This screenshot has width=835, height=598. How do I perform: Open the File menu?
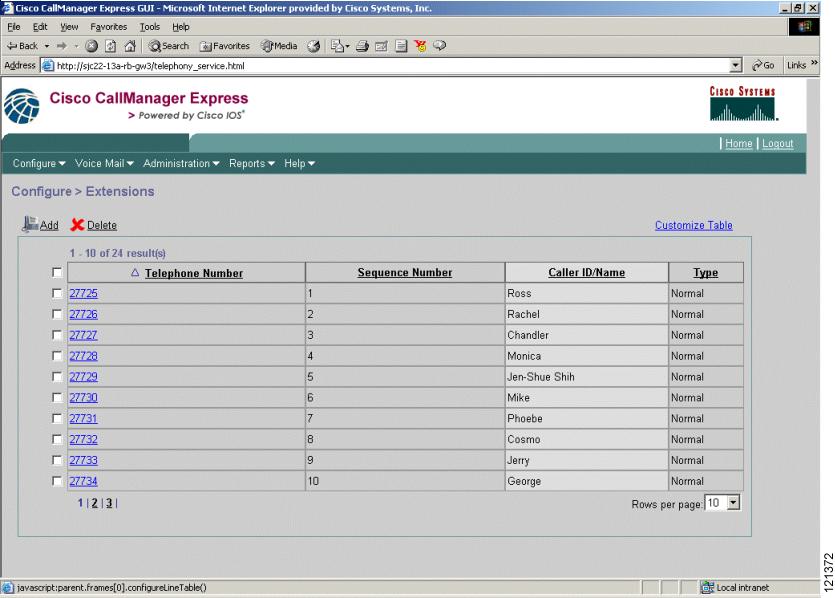13,27
